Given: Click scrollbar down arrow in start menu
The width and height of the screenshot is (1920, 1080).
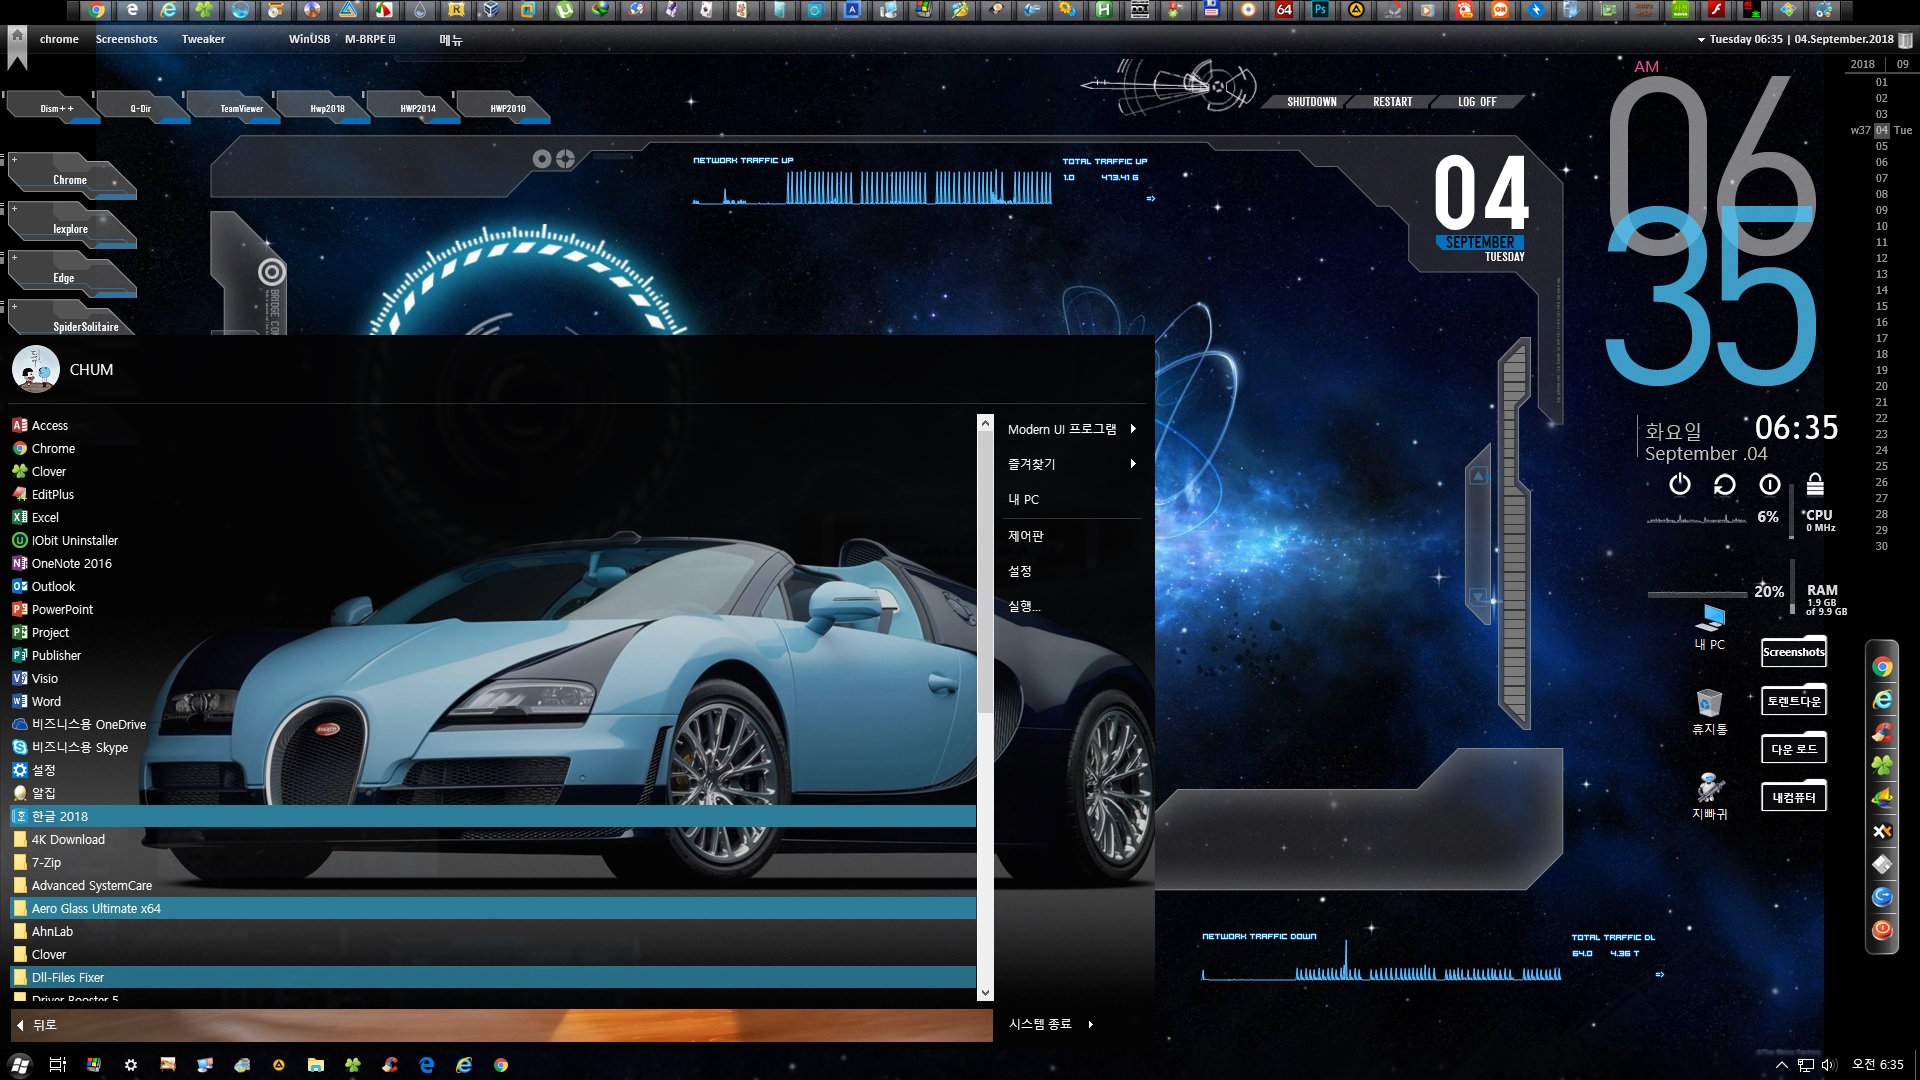Looking at the screenshot, I should [x=985, y=993].
